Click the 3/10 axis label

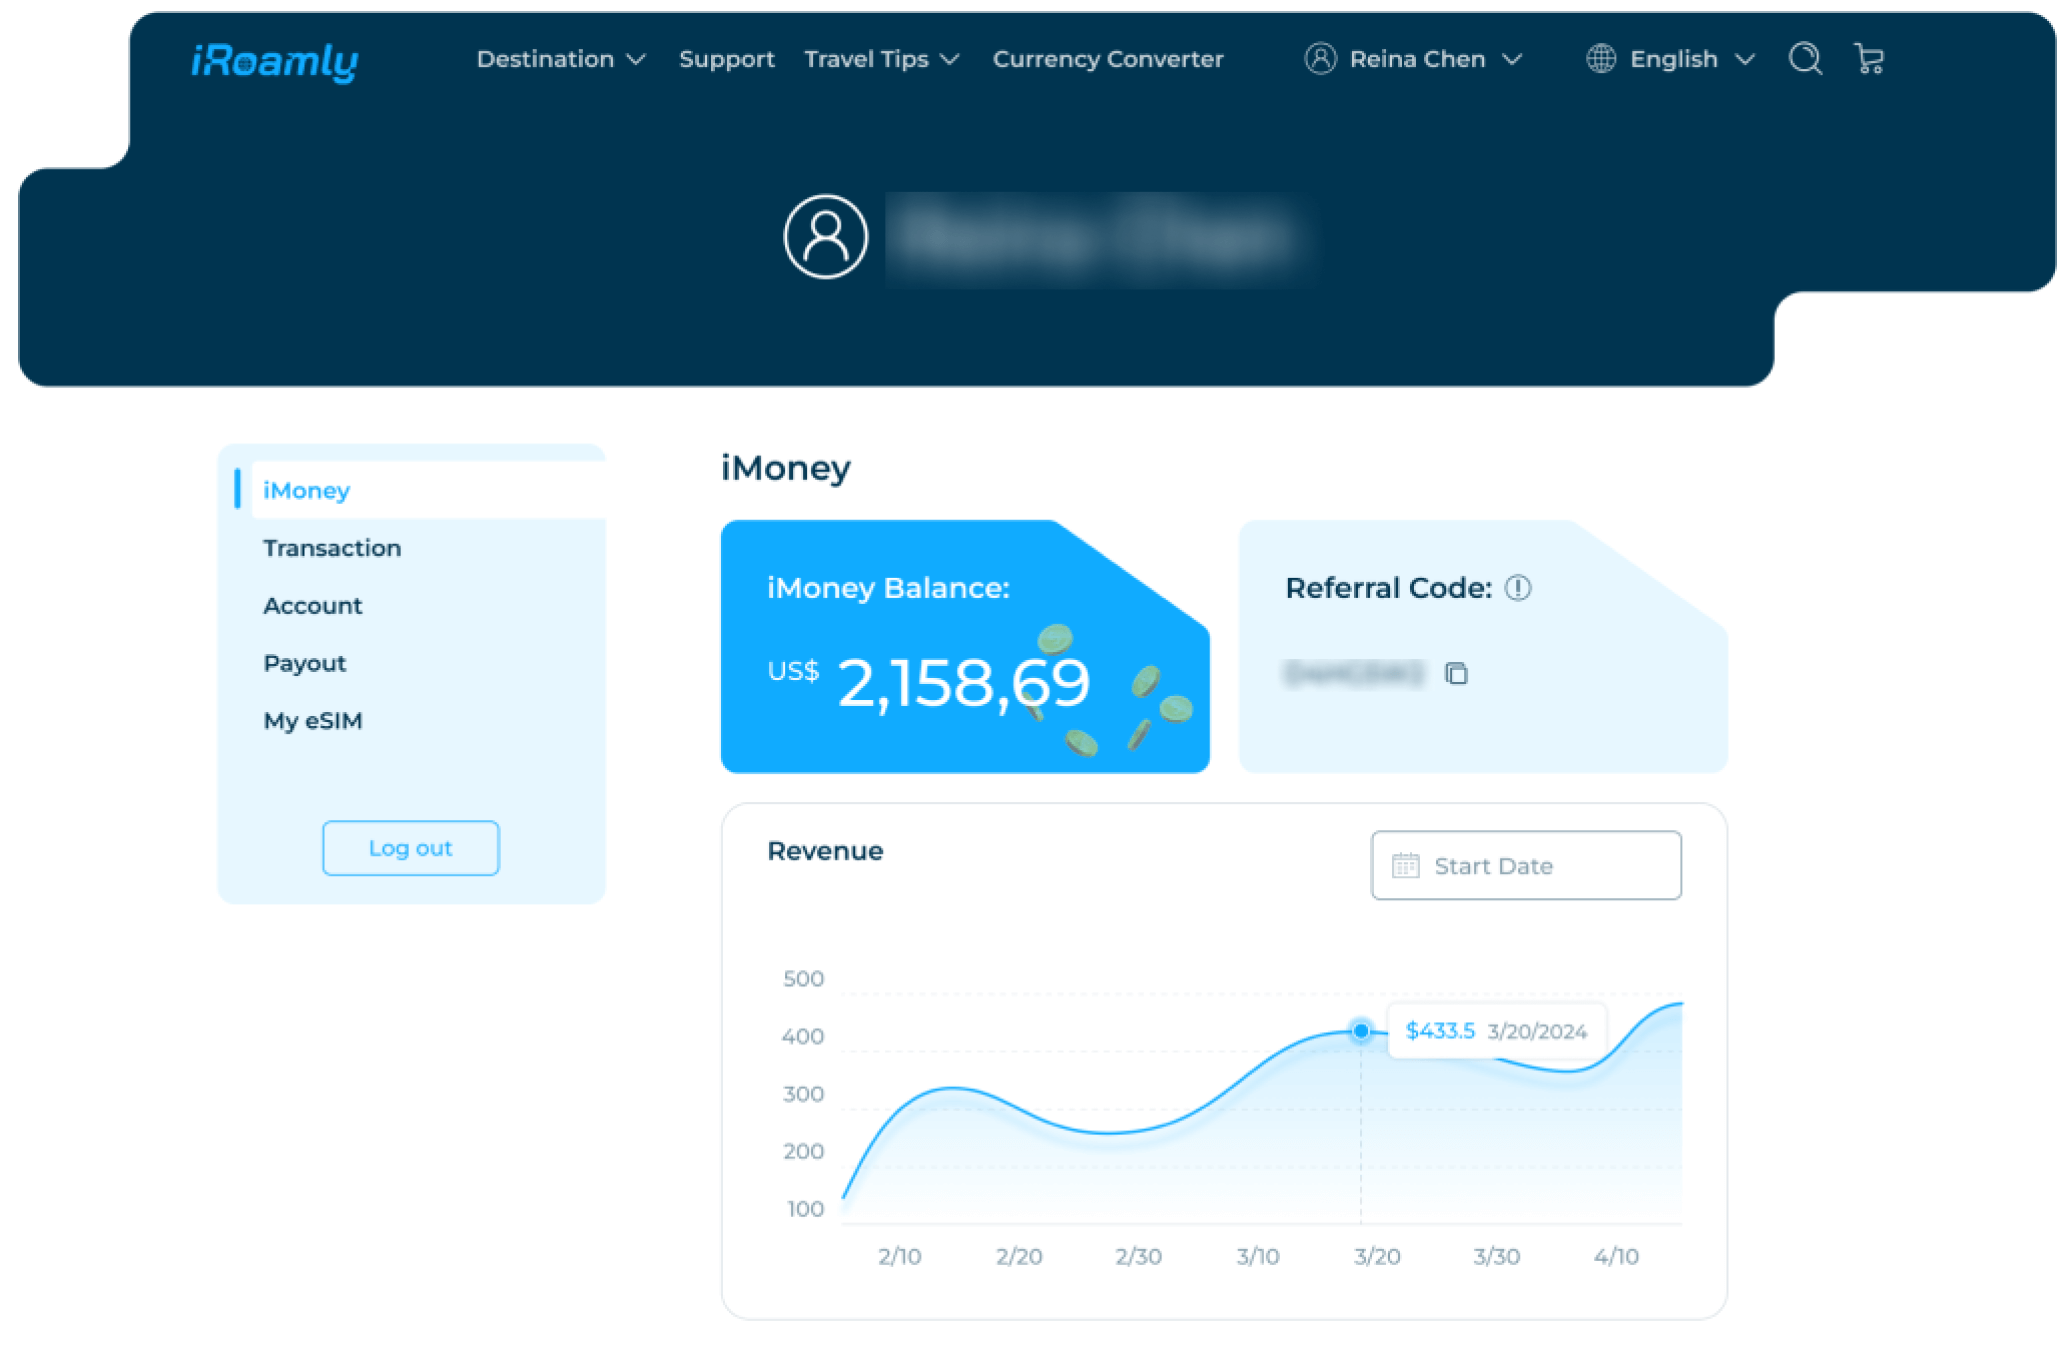click(1257, 1256)
